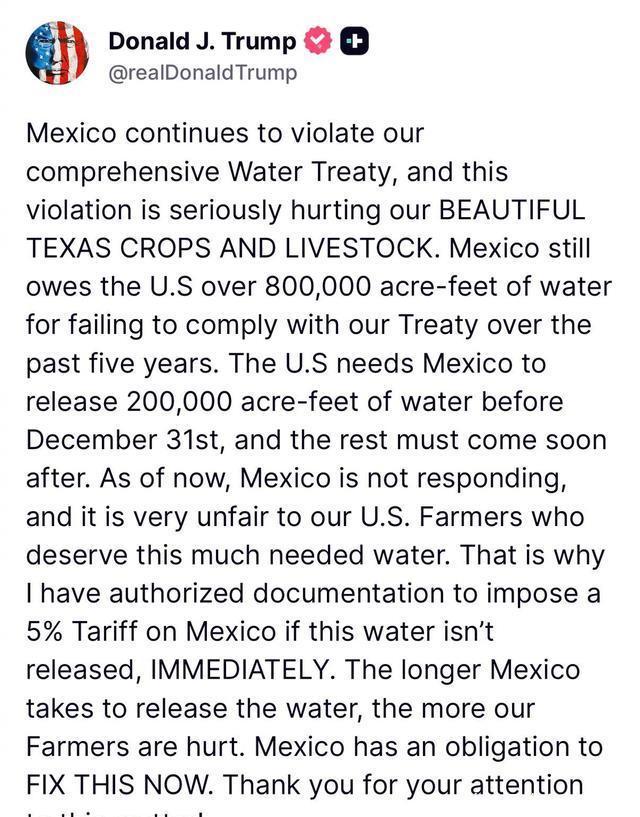
Task: Open the flag-themed profile avatar
Action: point(57,53)
